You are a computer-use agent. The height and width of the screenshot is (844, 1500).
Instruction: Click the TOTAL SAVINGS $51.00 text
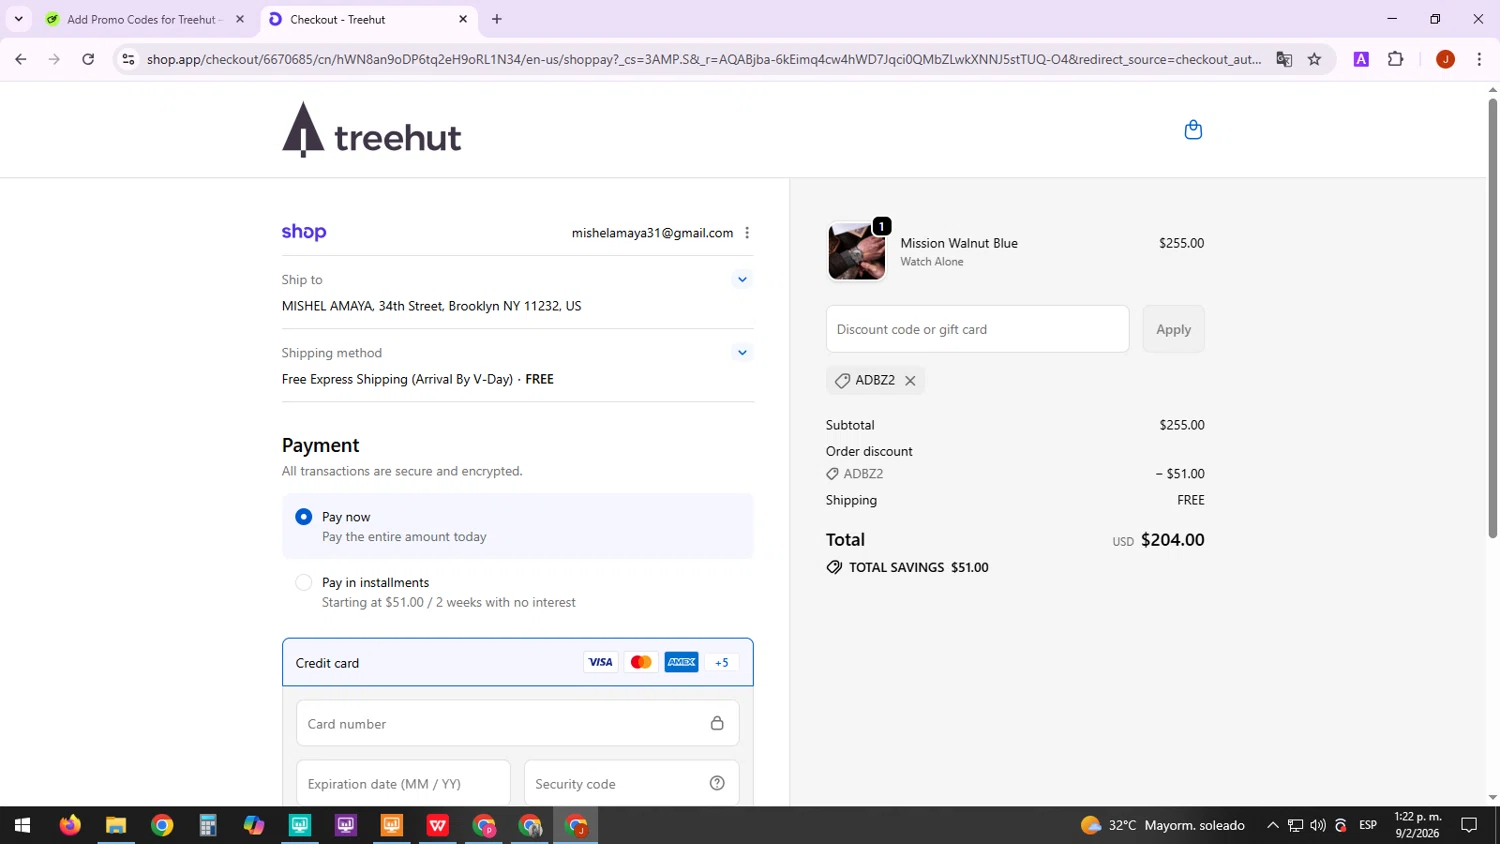tap(918, 567)
